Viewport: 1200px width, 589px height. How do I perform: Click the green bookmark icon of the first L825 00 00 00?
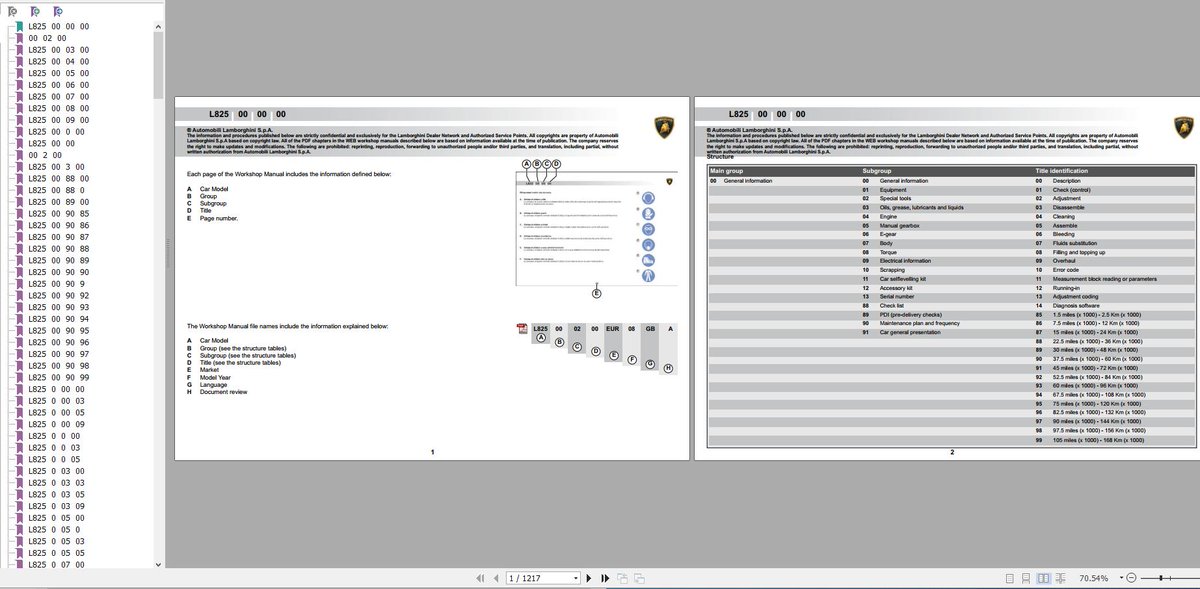pyautogui.click(x=19, y=26)
